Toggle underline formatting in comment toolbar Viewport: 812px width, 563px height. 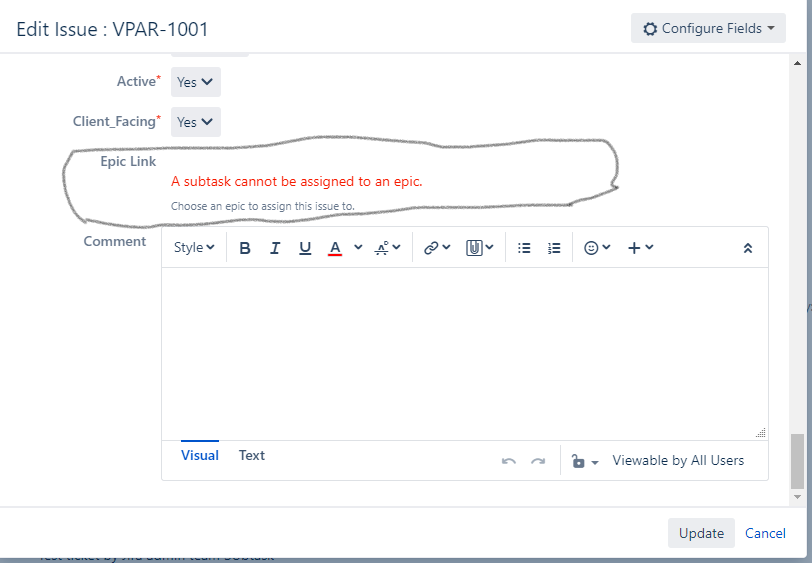click(305, 248)
